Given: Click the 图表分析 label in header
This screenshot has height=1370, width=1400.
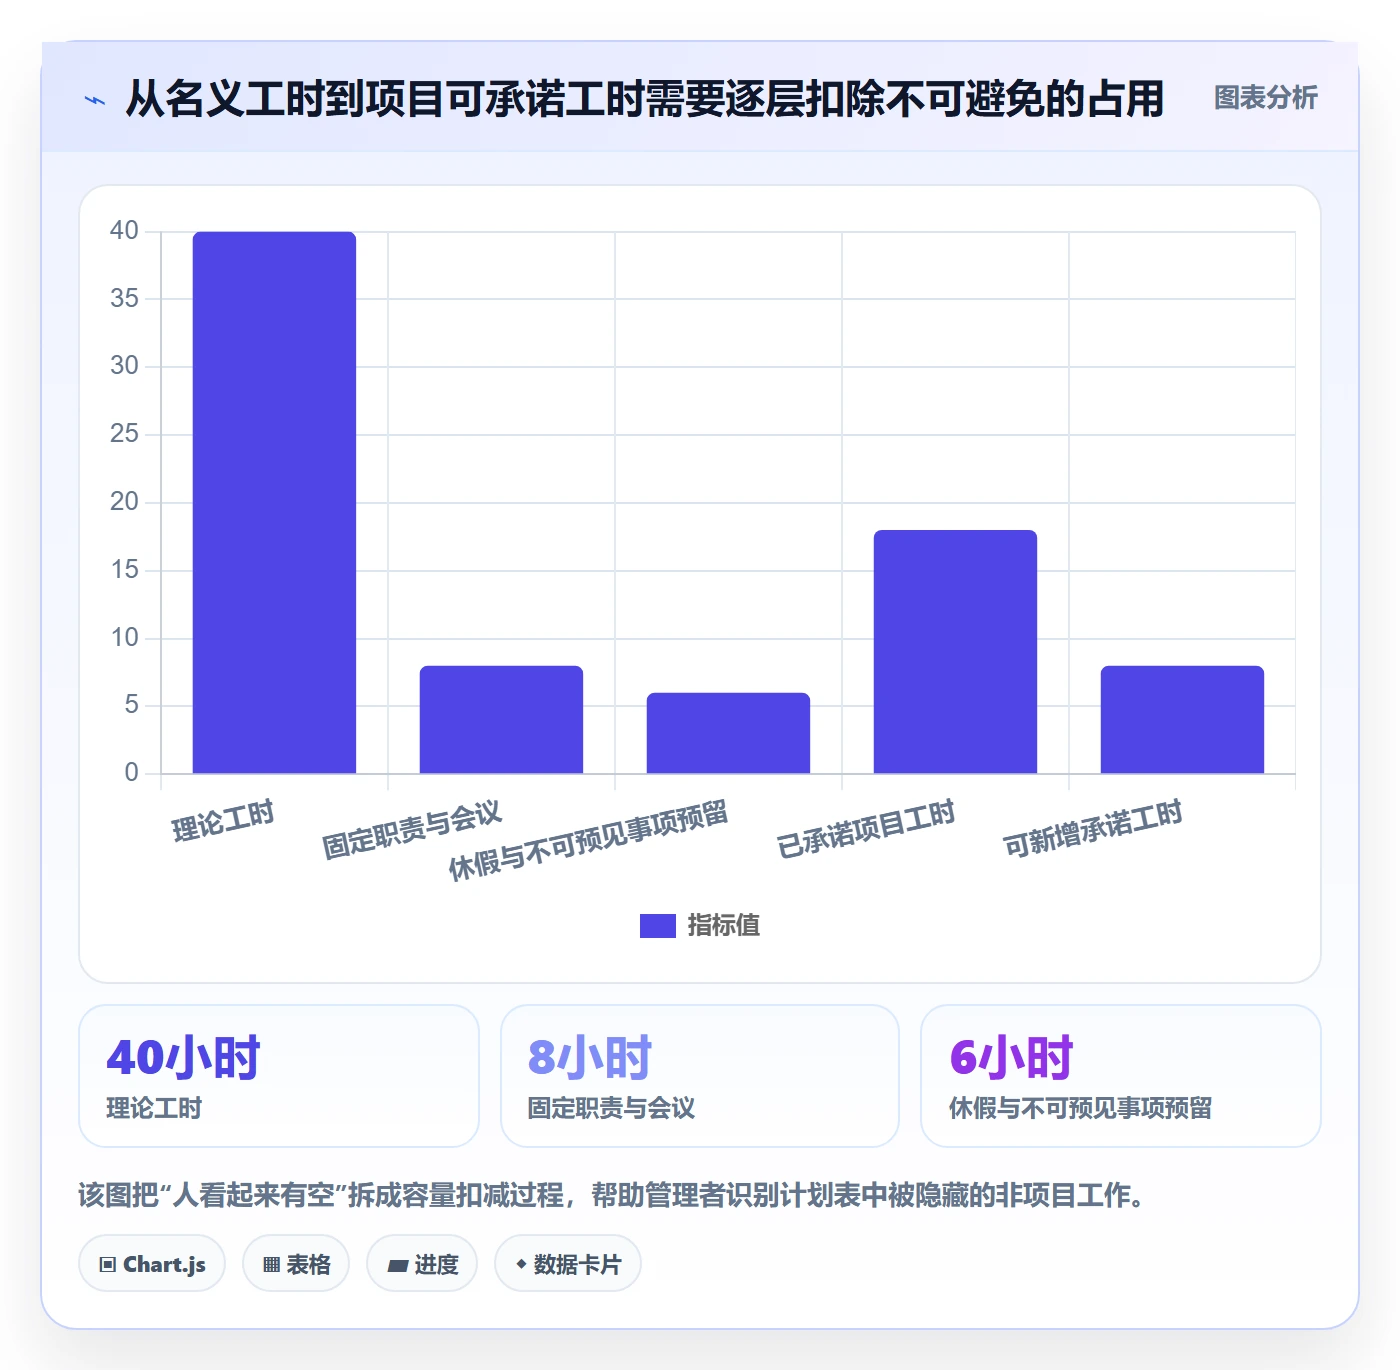Looking at the screenshot, I should (x=1265, y=98).
